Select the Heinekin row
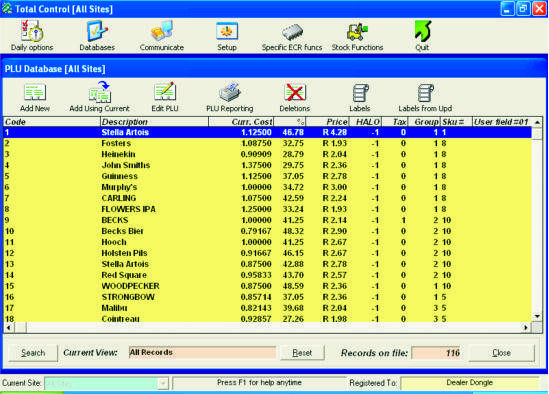Viewport: 549px width, 394px height. coord(267,154)
